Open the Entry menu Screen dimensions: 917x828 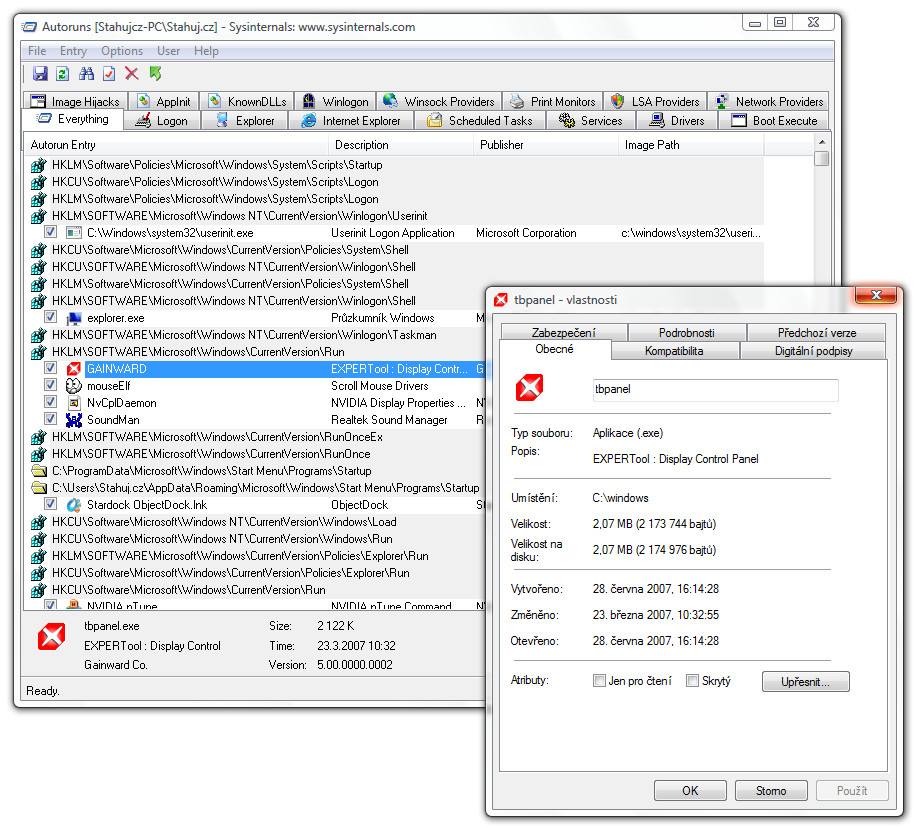tap(73, 51)
